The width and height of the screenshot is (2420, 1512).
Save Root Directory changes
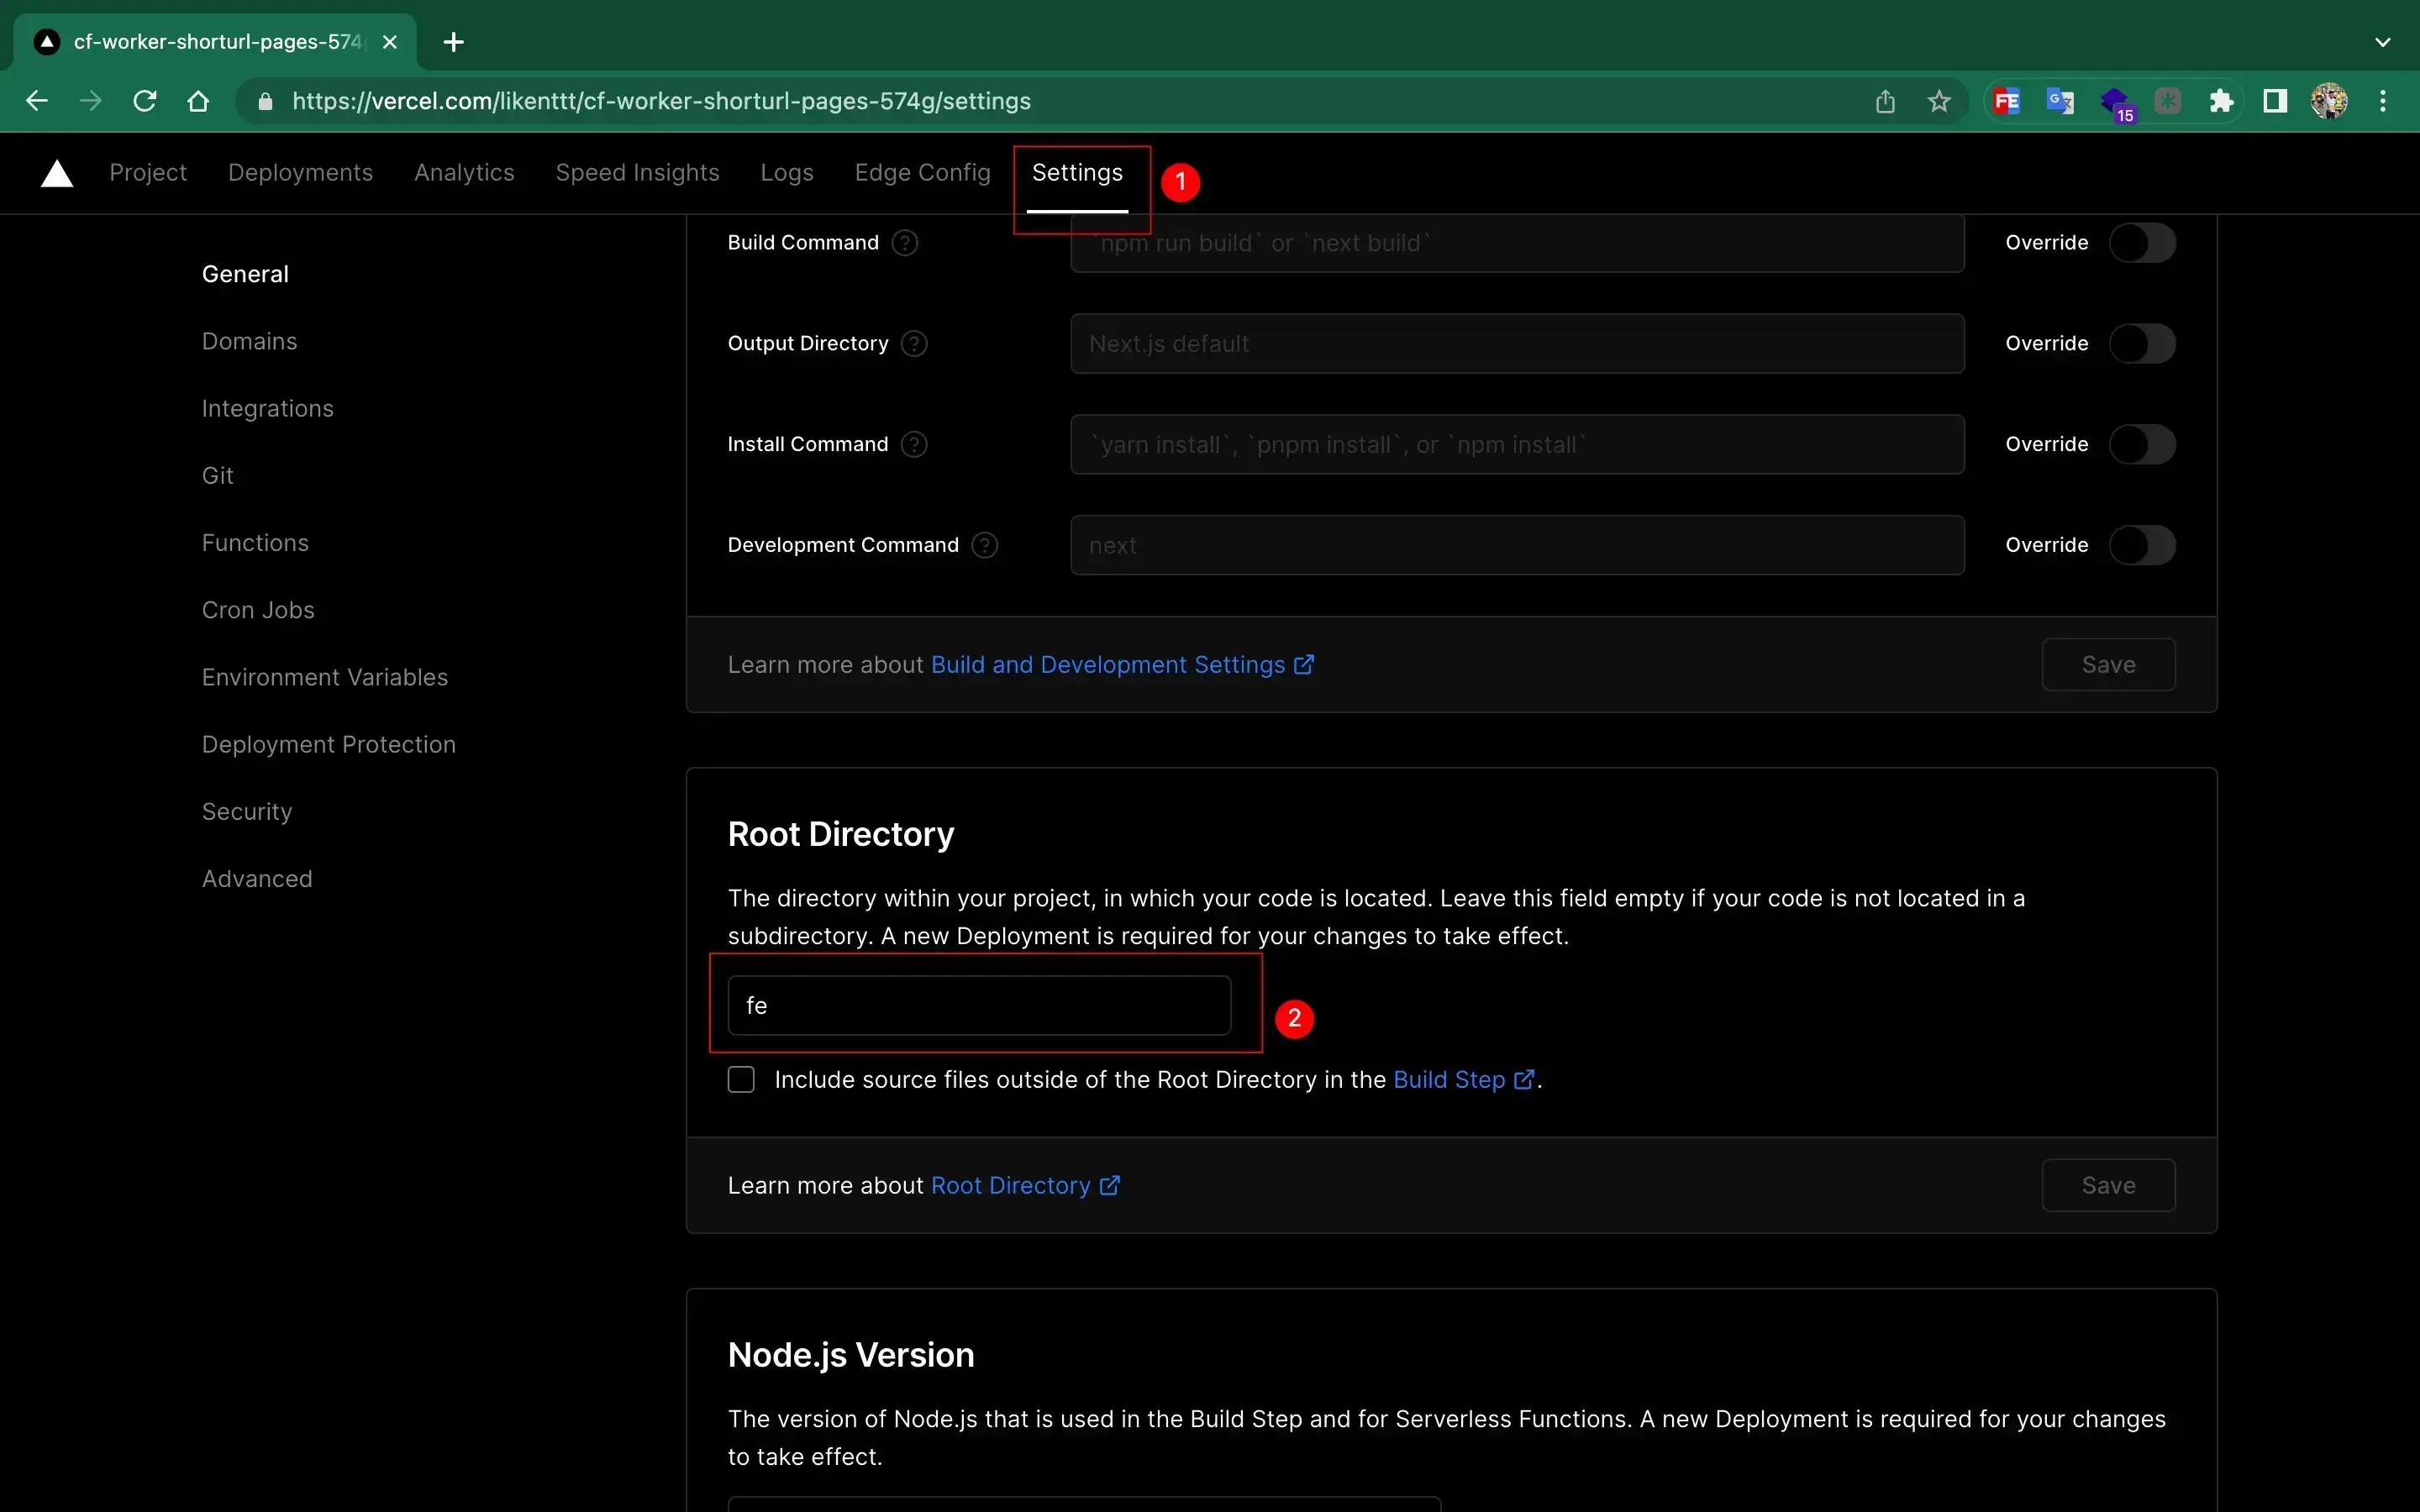(2110, 1184)
